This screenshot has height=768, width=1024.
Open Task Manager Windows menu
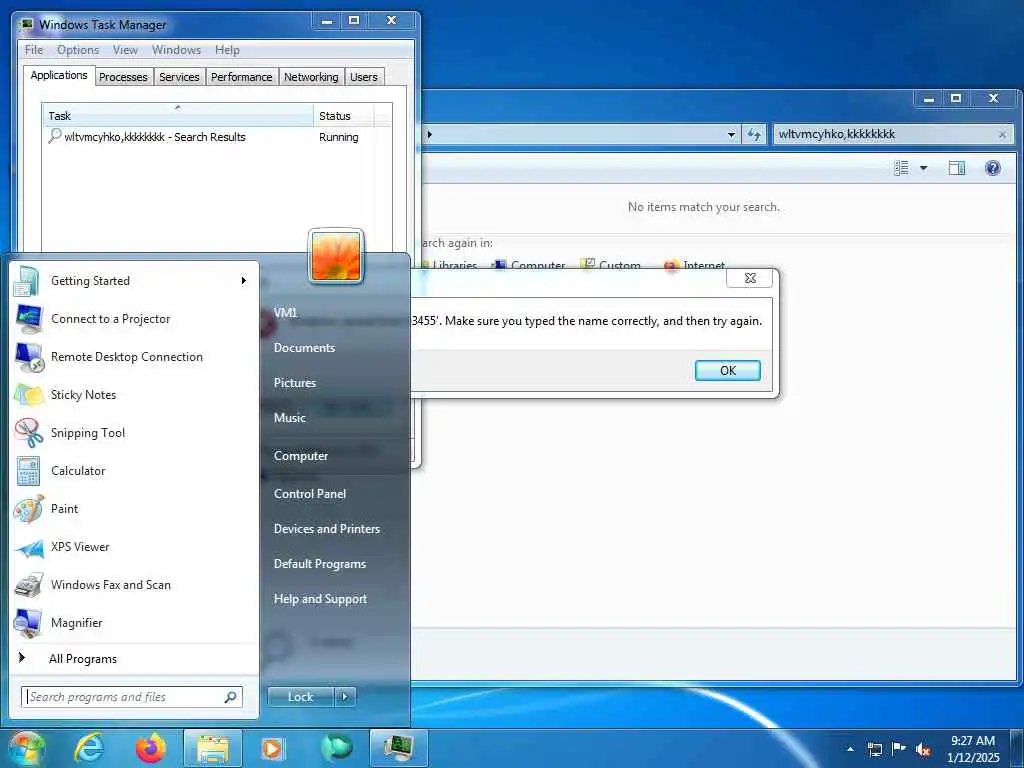point(176,50)
